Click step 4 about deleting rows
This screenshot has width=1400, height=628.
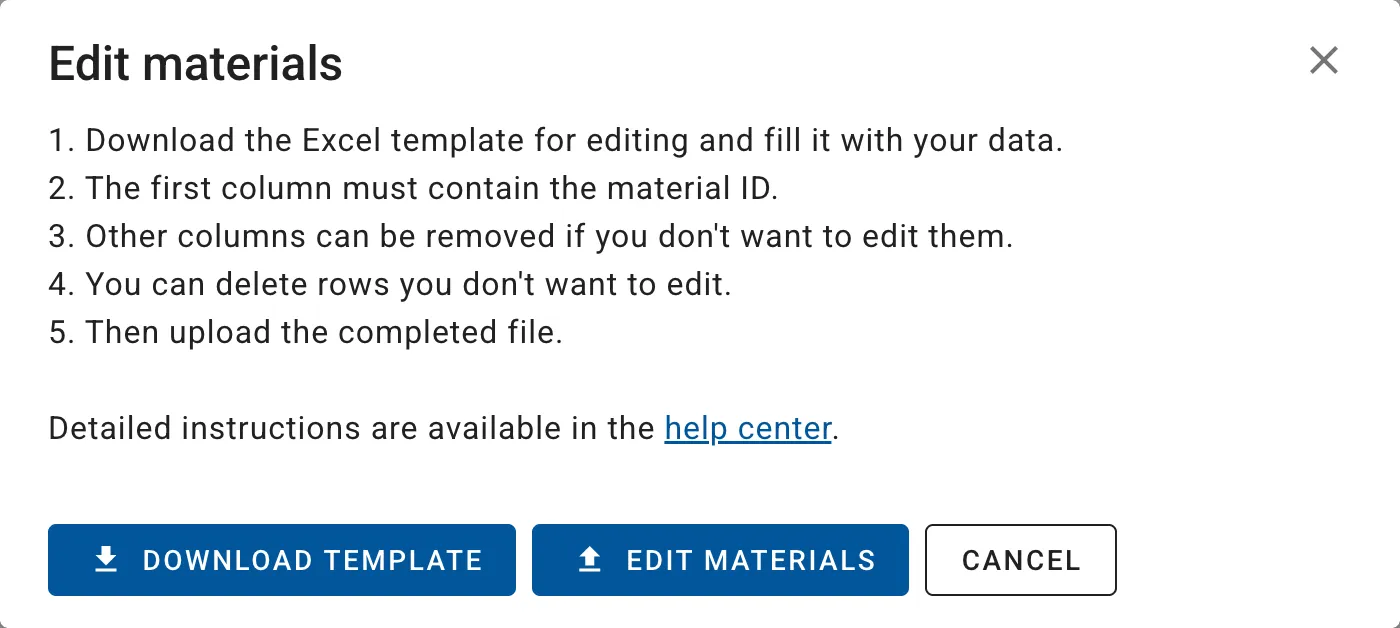[390, 285]
